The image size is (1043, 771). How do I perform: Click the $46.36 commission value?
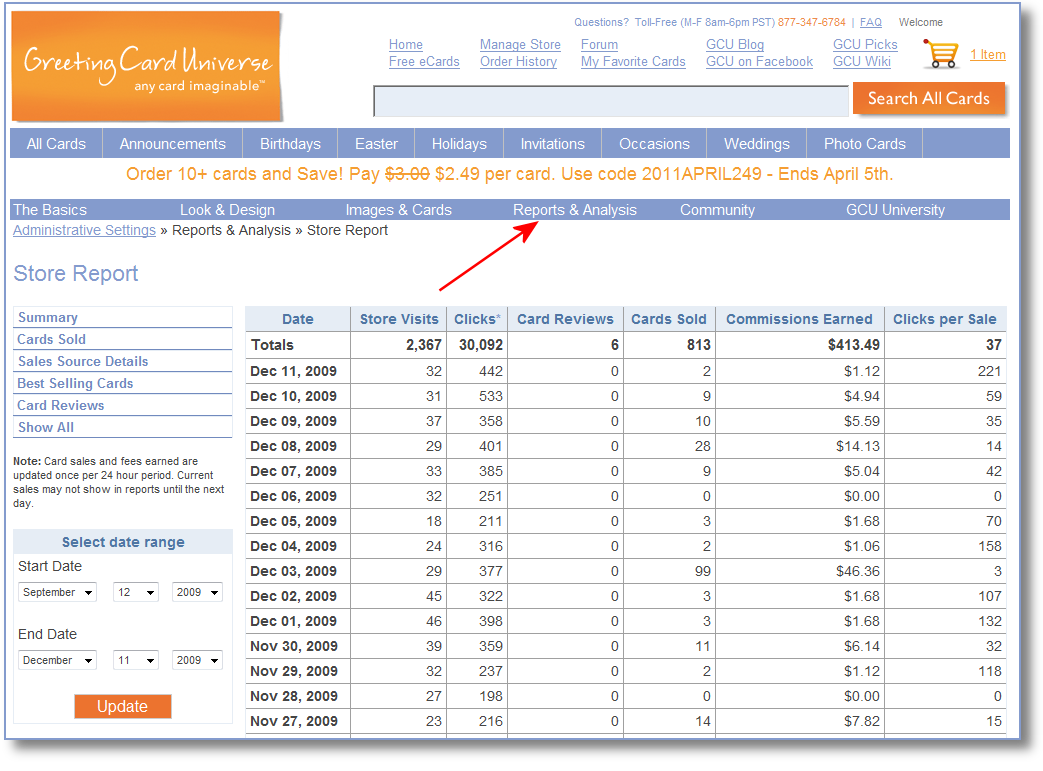point(857,571)
